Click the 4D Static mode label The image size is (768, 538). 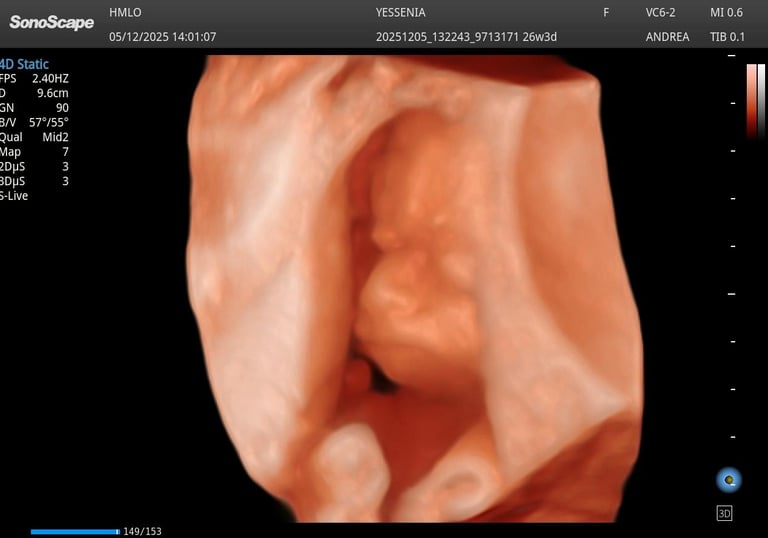click(24, 64)
